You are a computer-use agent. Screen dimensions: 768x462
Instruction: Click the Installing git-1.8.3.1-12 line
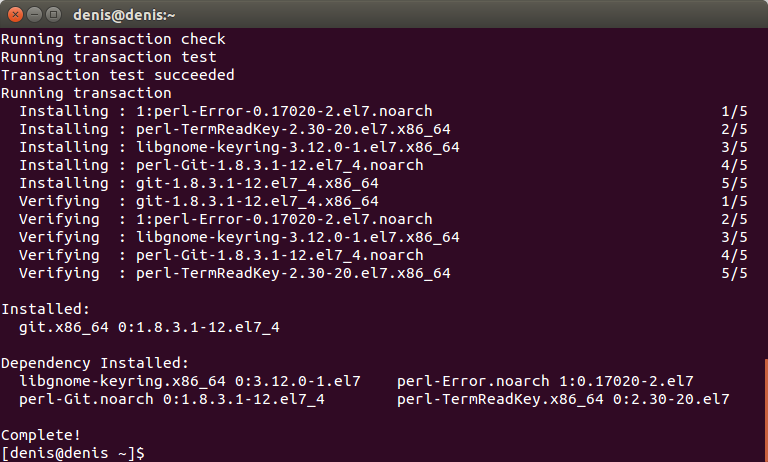(383, 183)
